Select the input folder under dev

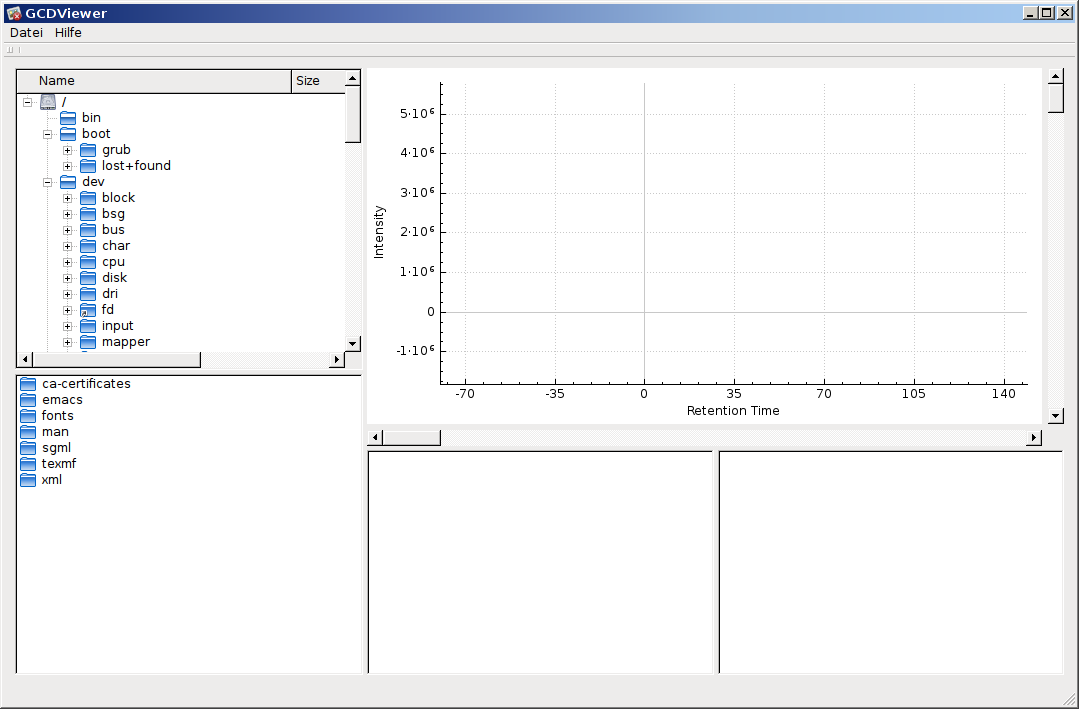click(x=119, y=325)
